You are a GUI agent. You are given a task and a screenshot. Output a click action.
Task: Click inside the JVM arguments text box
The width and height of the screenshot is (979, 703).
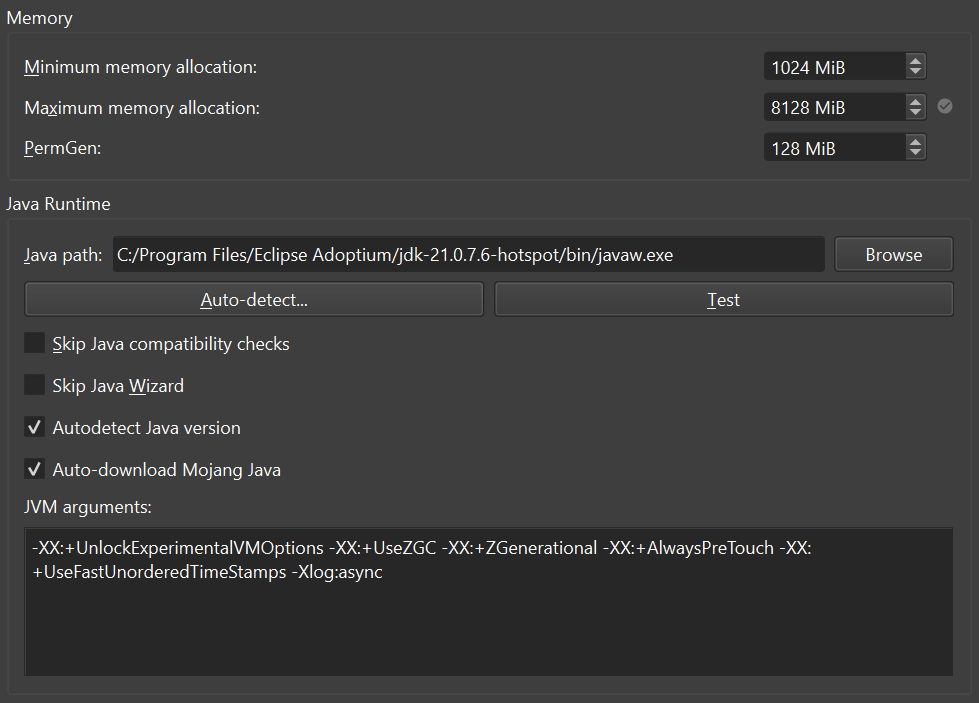(488, 602)
